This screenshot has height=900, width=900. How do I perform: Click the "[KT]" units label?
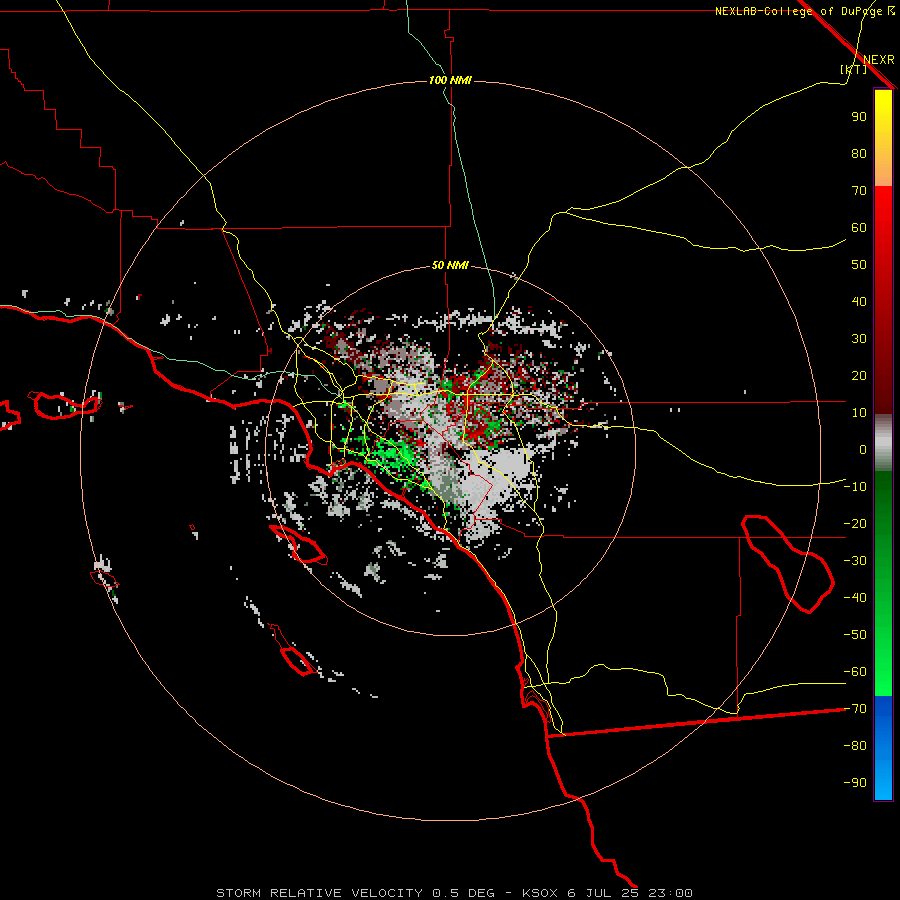(x=854, y=69)
